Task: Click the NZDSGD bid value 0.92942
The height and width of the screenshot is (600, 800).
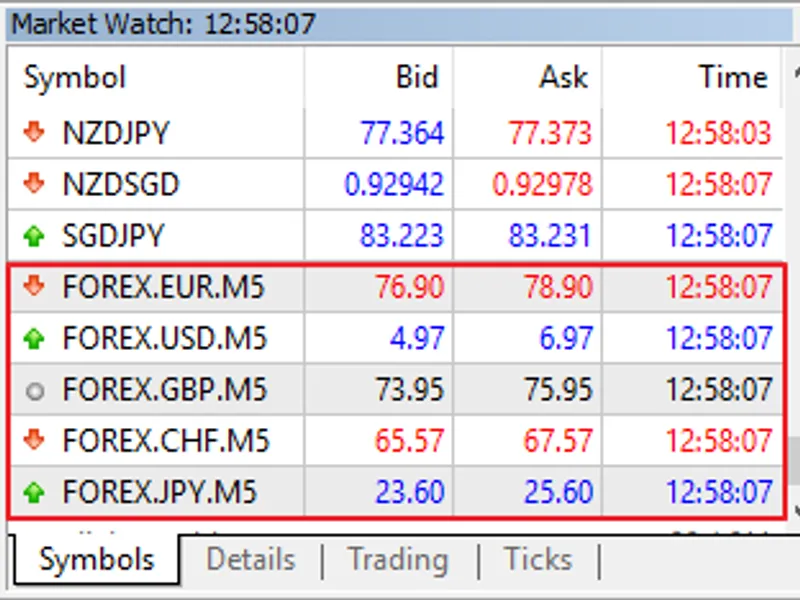Action: pyautogui.click(x=394, y=184)
